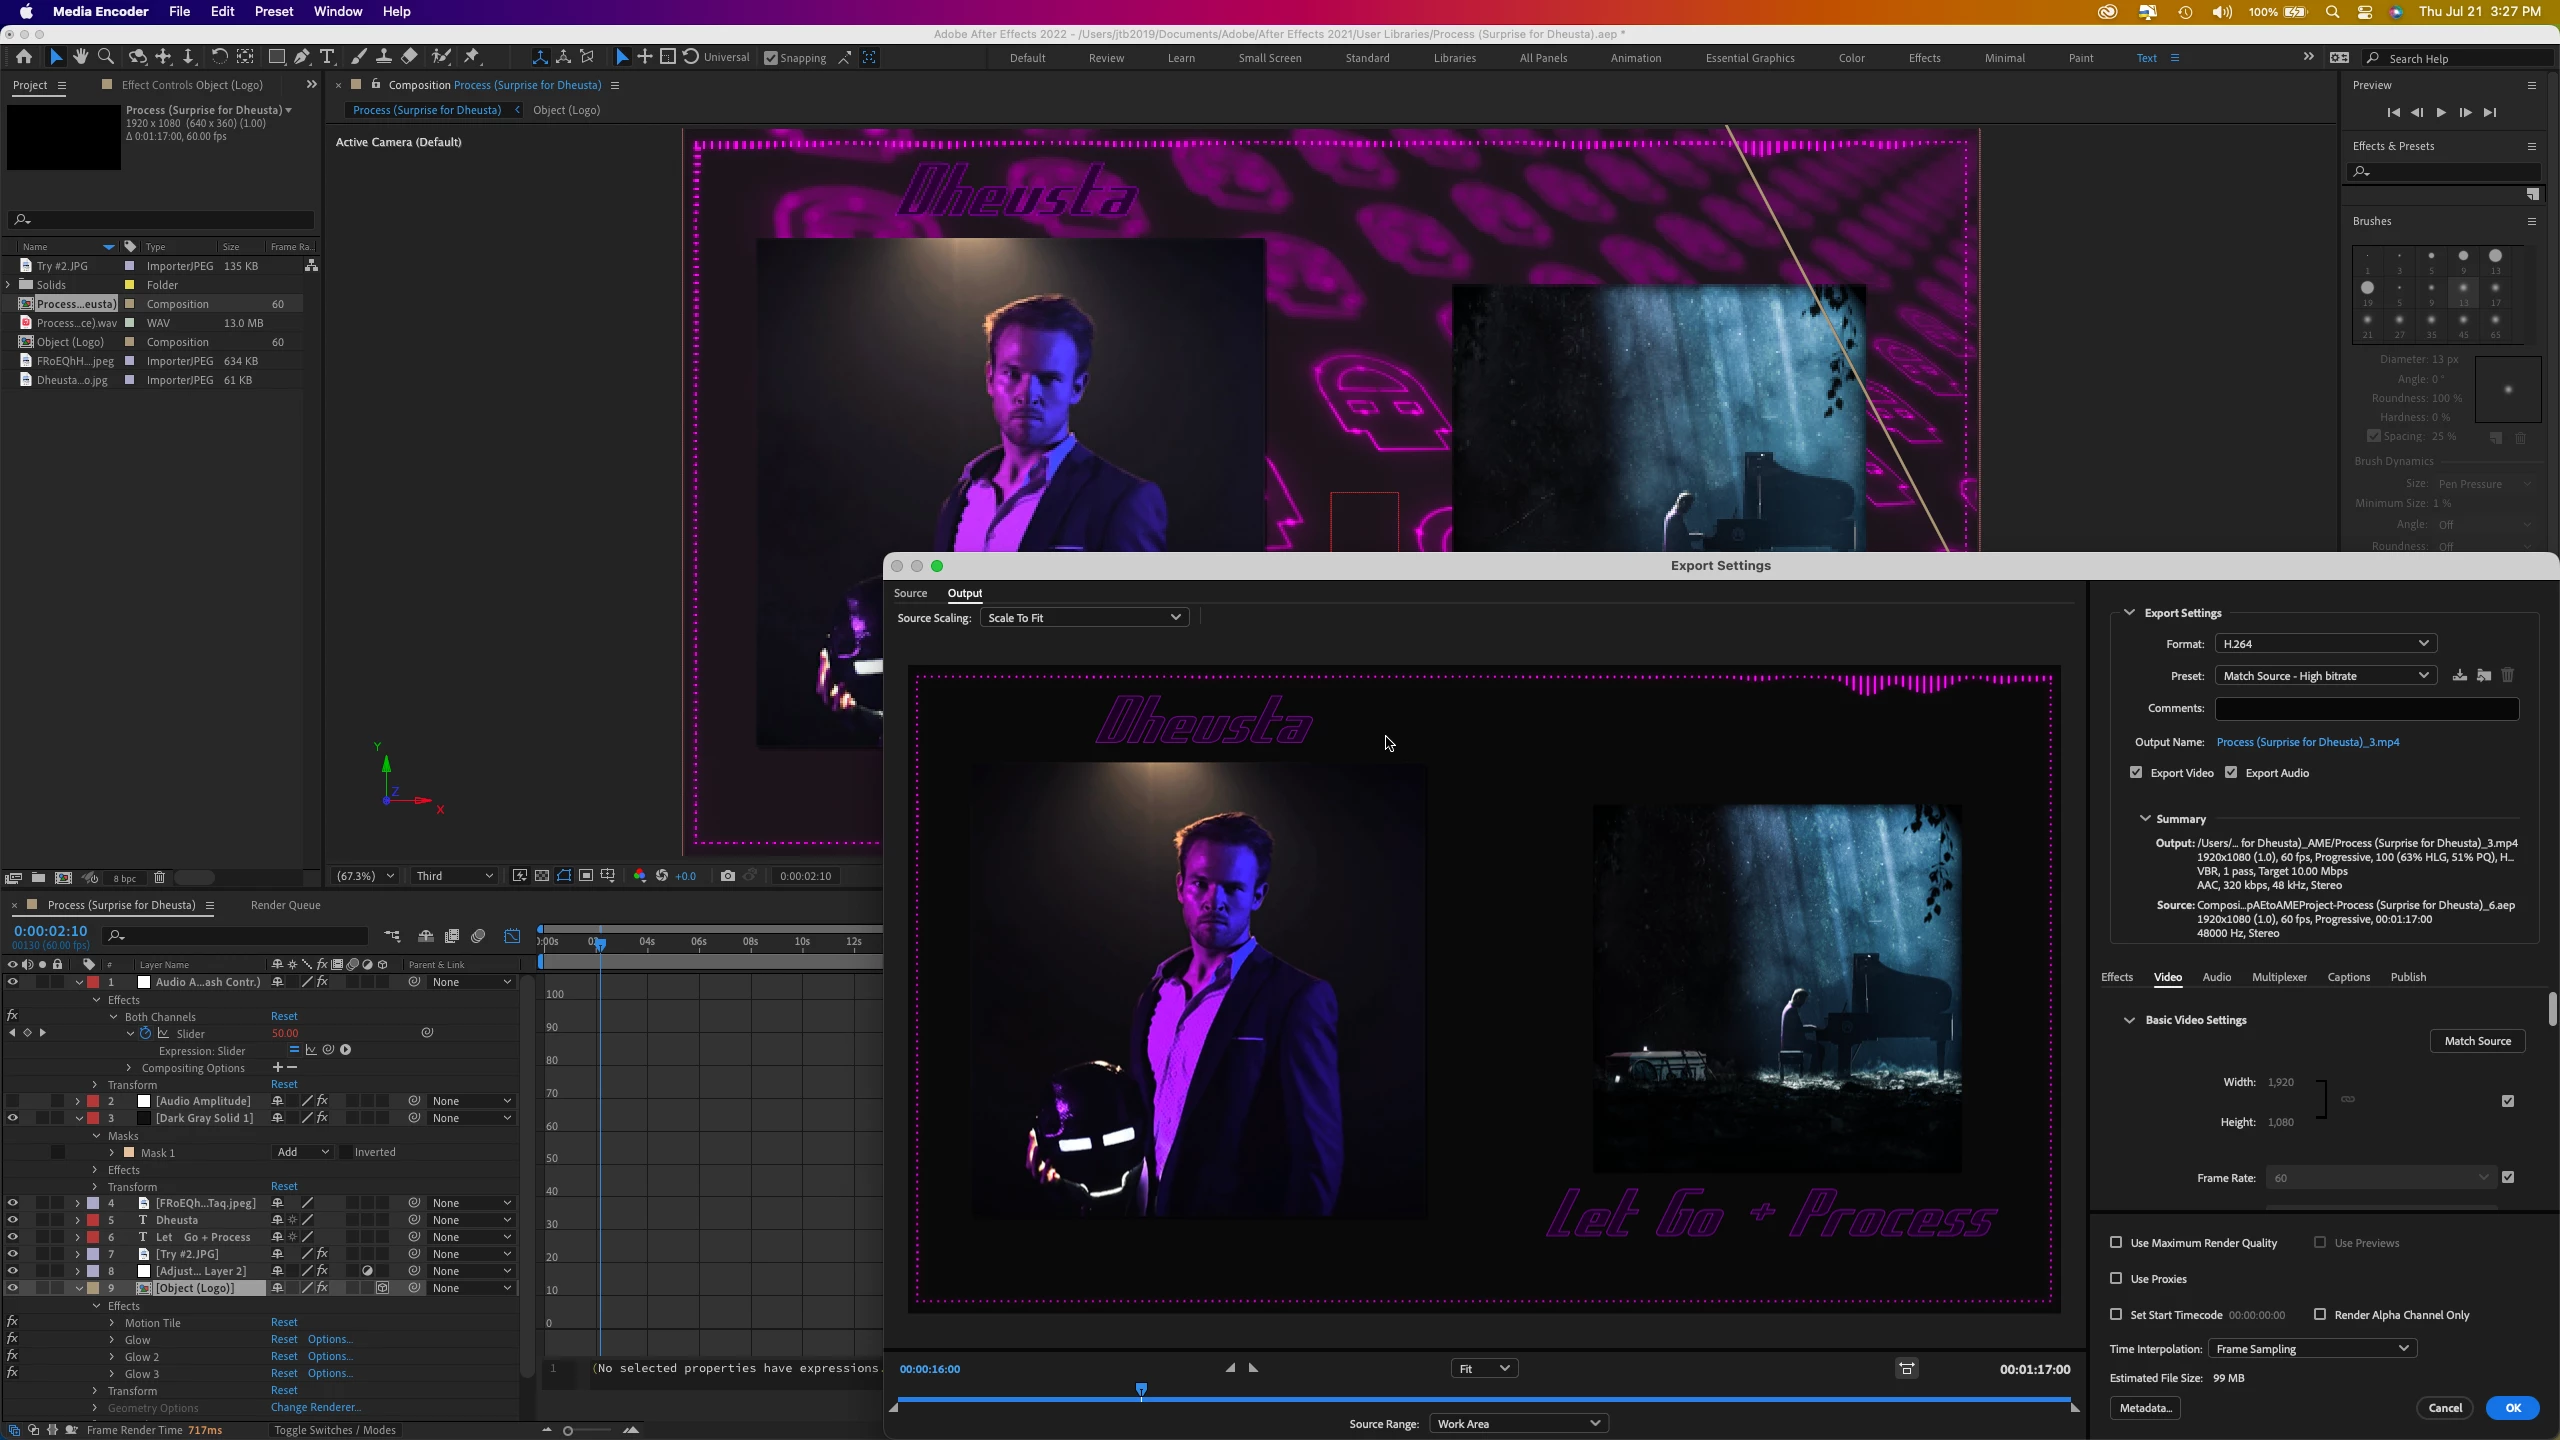Image resolution: width=2560 pixels, height=1440 pixels.
Task: Select the Pen tool
Action: tap(302, 57)
